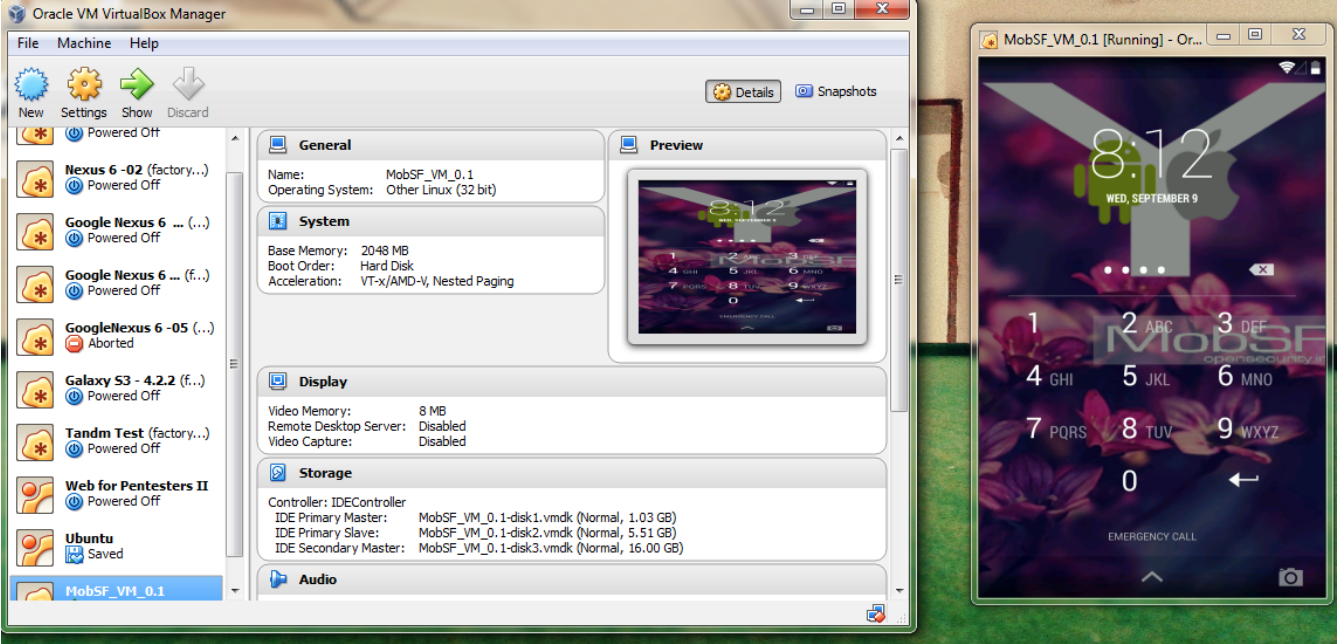Image resolution: width=1340 pixels, height=644 pixels.
Task: Open the Machine menu
Action: point(84,43)
